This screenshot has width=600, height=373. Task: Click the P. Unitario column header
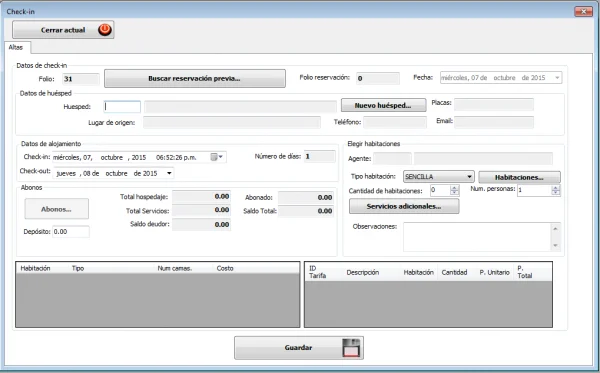click(x=494, y=272)
